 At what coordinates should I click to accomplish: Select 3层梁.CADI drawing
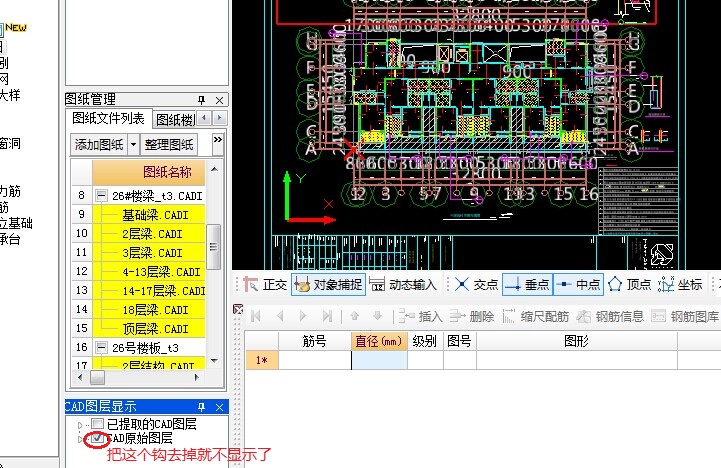pyautogui.click(x=149, y=252)
